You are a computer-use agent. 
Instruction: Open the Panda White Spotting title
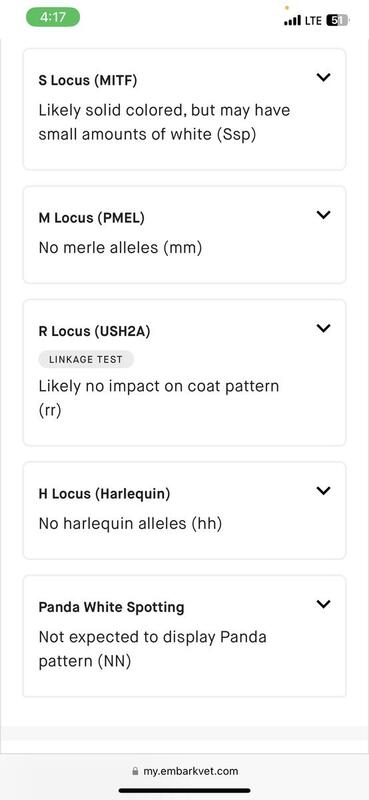111,607
